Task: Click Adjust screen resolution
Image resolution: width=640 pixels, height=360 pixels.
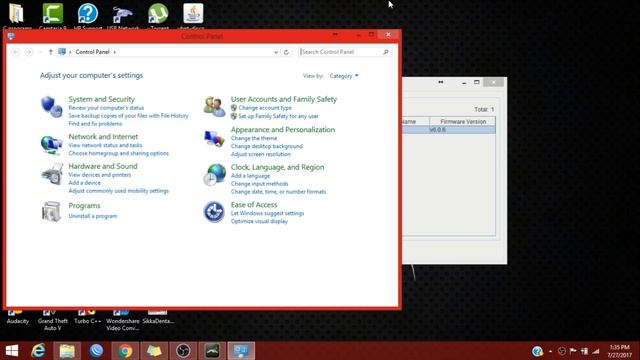Action: click(x=261, y=154)
